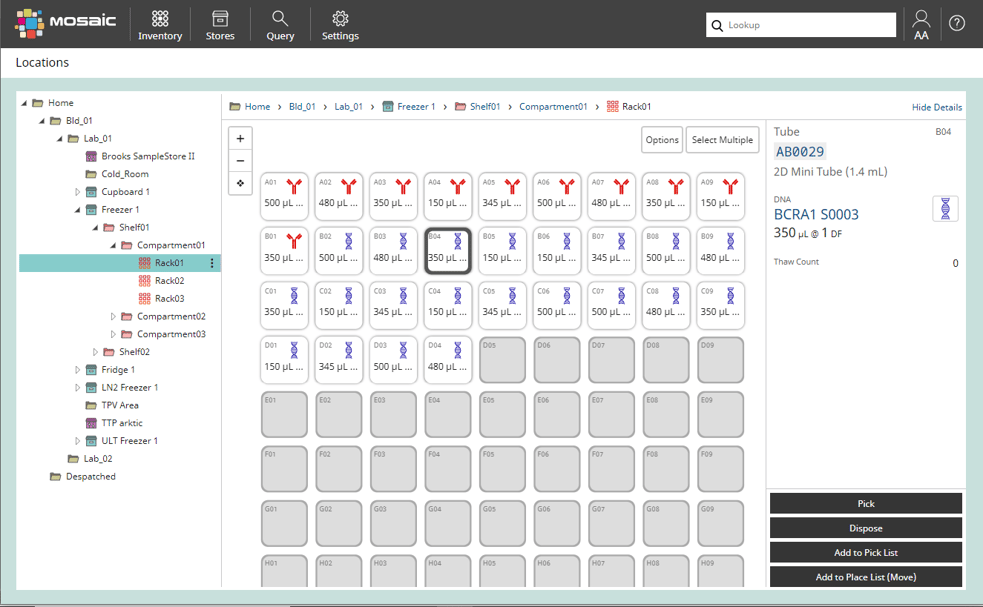Expand Compartment02 in the tree
Screen dimensions: 983x607
coord(111,315)
